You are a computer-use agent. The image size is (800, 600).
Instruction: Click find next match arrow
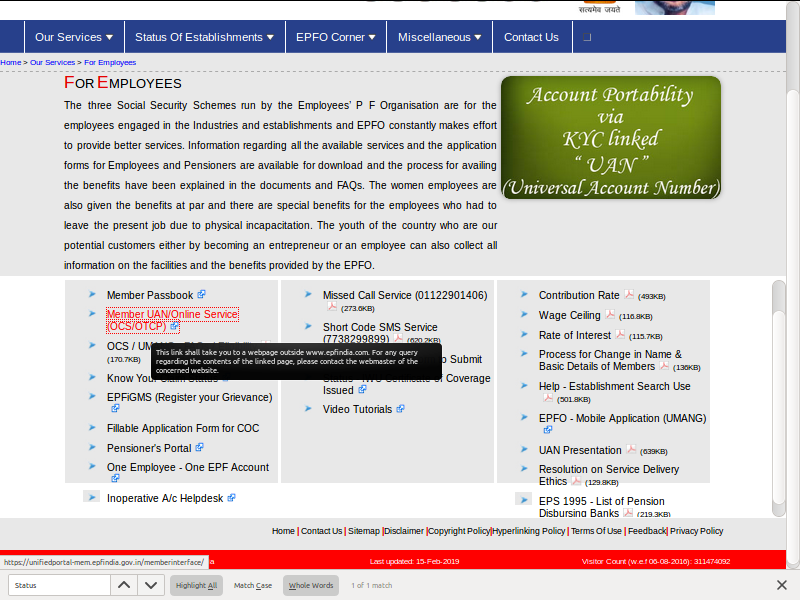click(x=151, y=585)
